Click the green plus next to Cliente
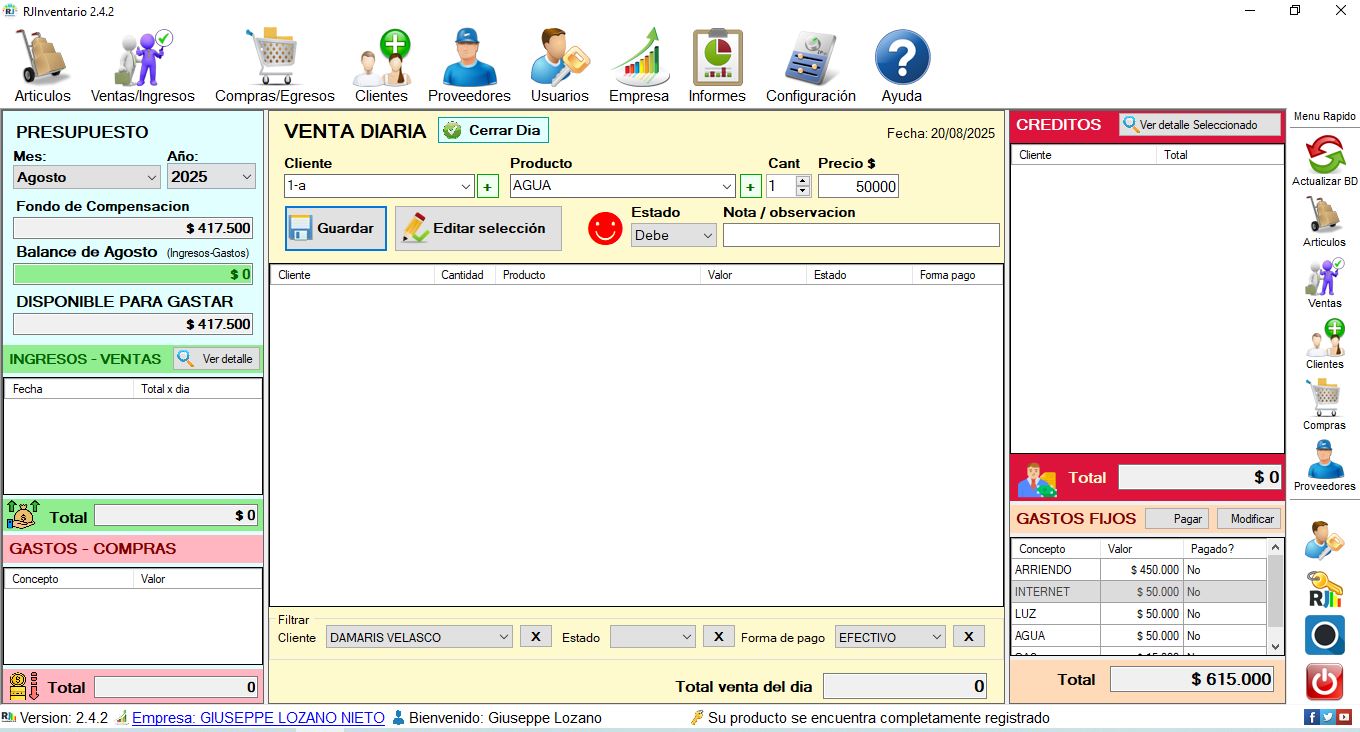This screenshot has width=1360, height=732. (487, 186)
